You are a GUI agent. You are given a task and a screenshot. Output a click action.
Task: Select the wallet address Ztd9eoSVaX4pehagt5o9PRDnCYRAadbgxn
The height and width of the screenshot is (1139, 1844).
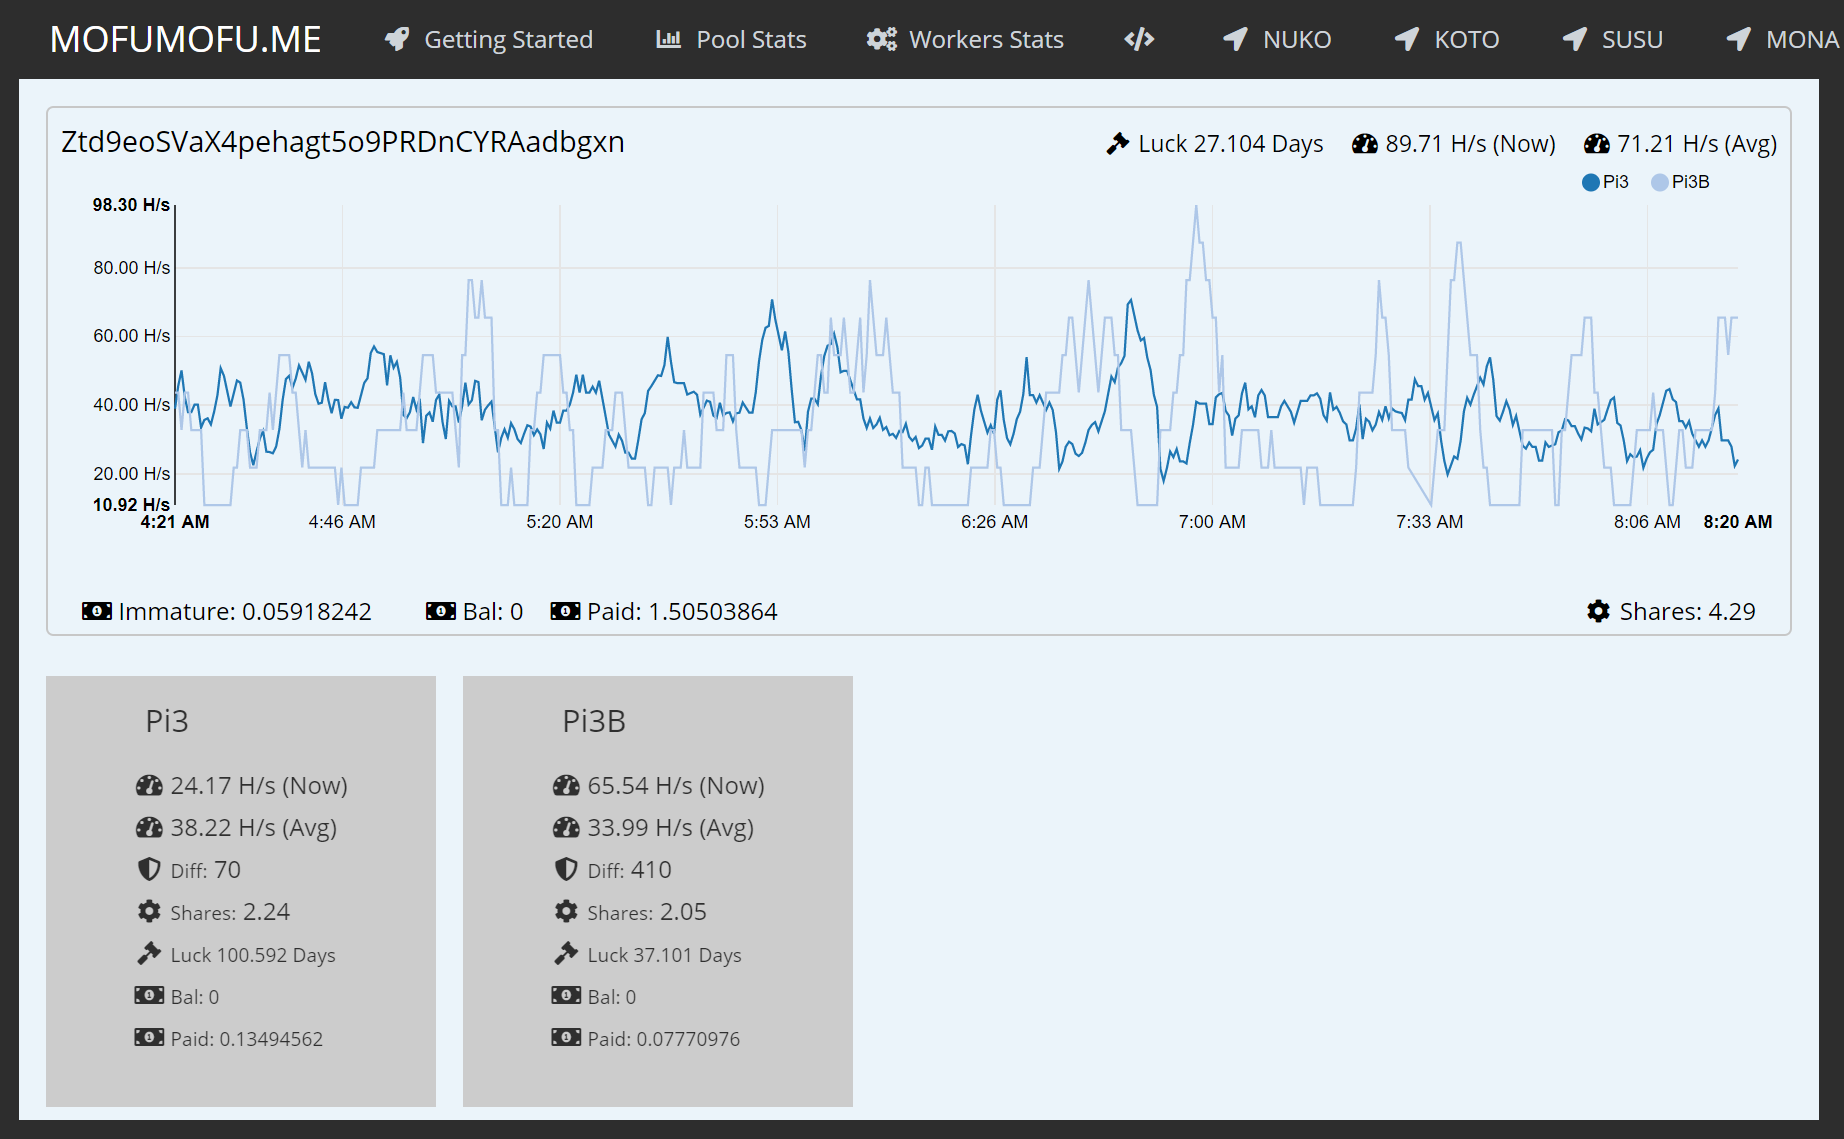pyautogui.click(x=344, y=142)
